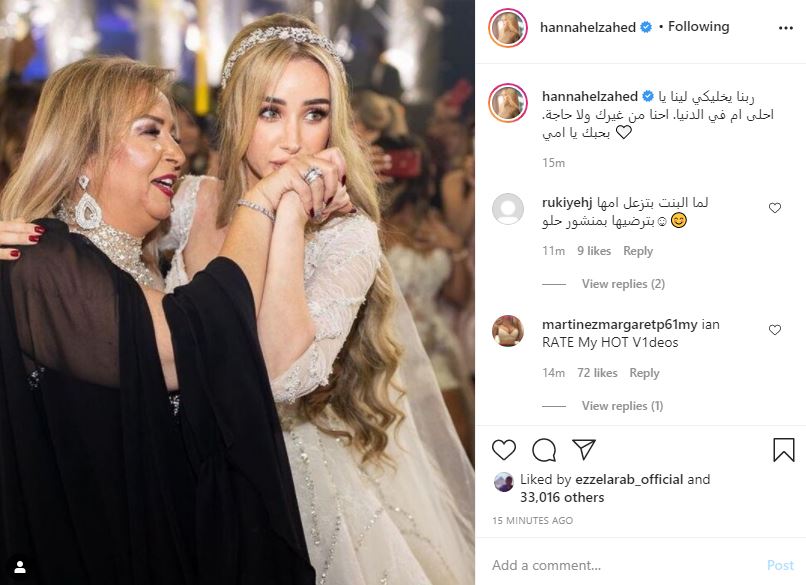Like rukiyehj's comment
The height and width of the screenshot is (585, 806).
coord(774,208)
